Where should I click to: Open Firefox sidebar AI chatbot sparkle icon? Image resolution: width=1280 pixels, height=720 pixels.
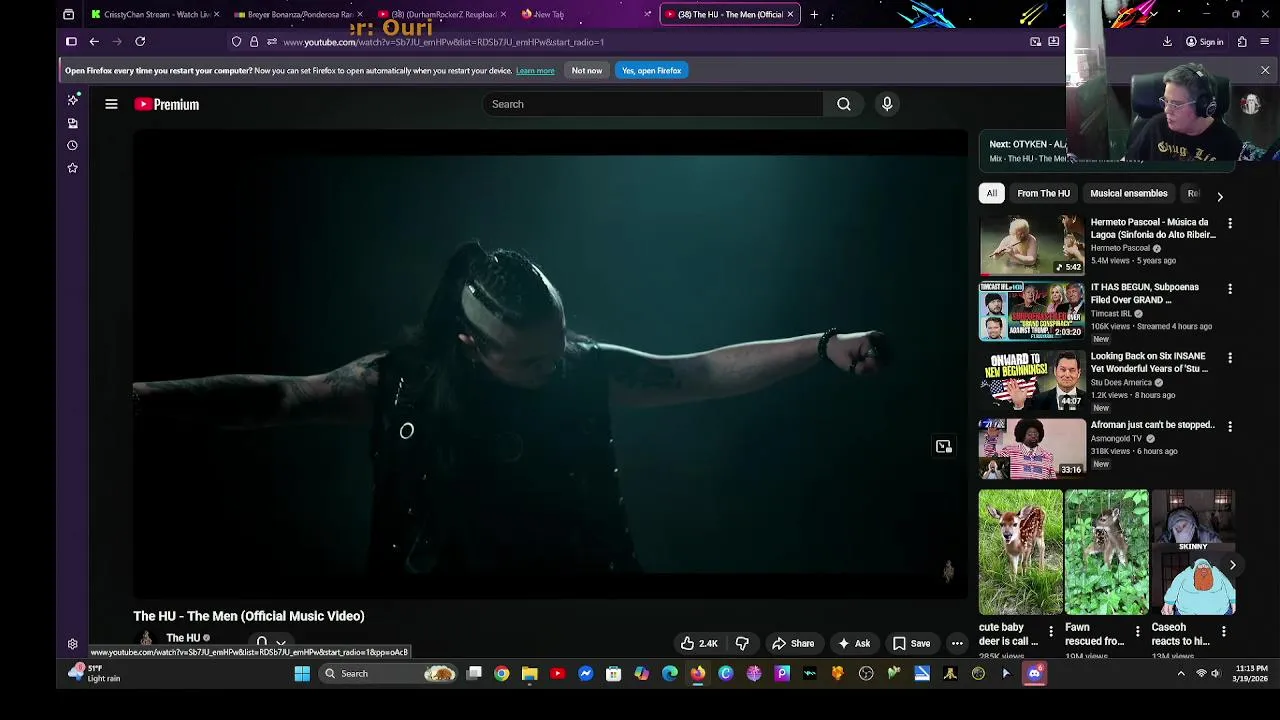tap(72, 100)
